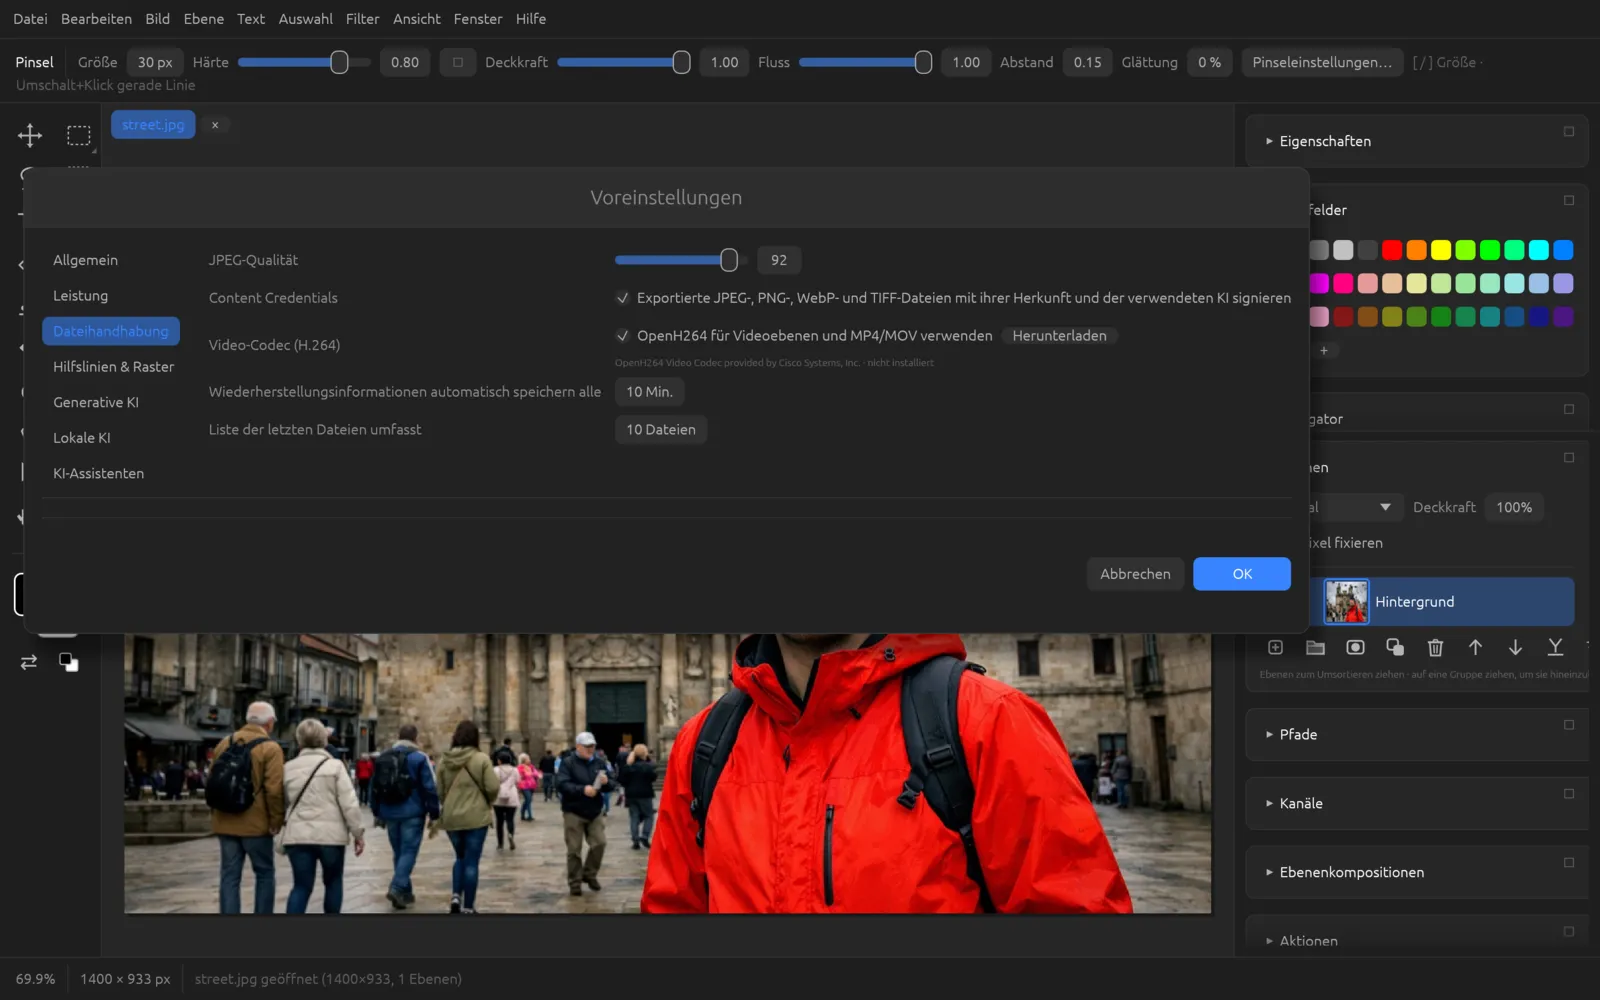Delete layer using the trash icon
The height and width of the screenshot is (1000, 1600).
(x=1435, y=648)
